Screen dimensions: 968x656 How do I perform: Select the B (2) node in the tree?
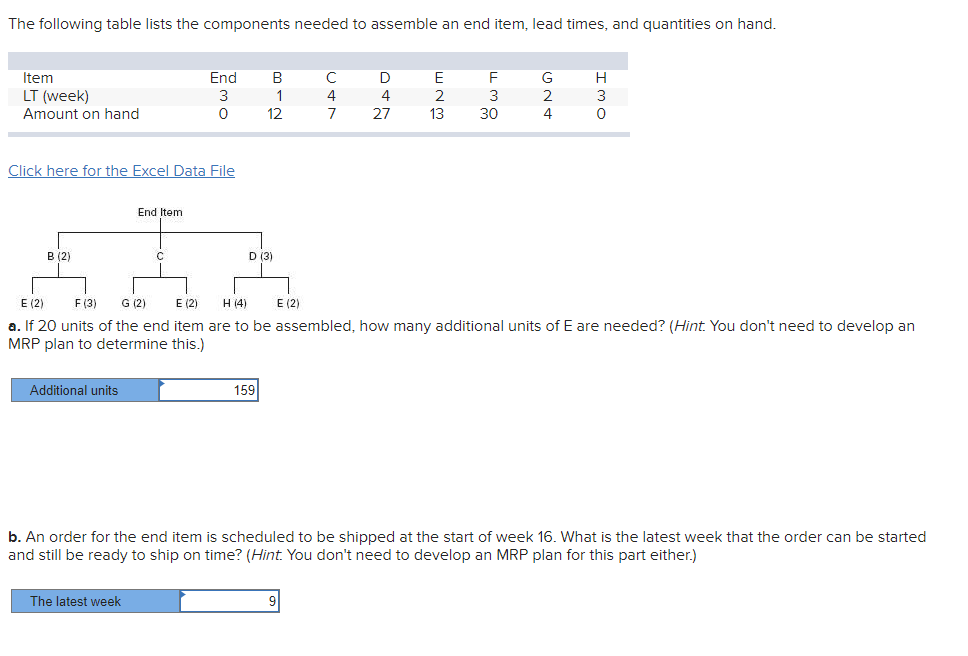pos(57,256)
